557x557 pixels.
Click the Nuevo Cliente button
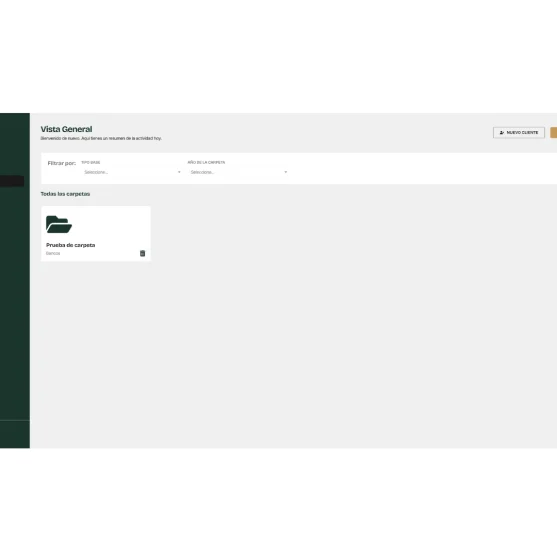[x=519, y=133]
